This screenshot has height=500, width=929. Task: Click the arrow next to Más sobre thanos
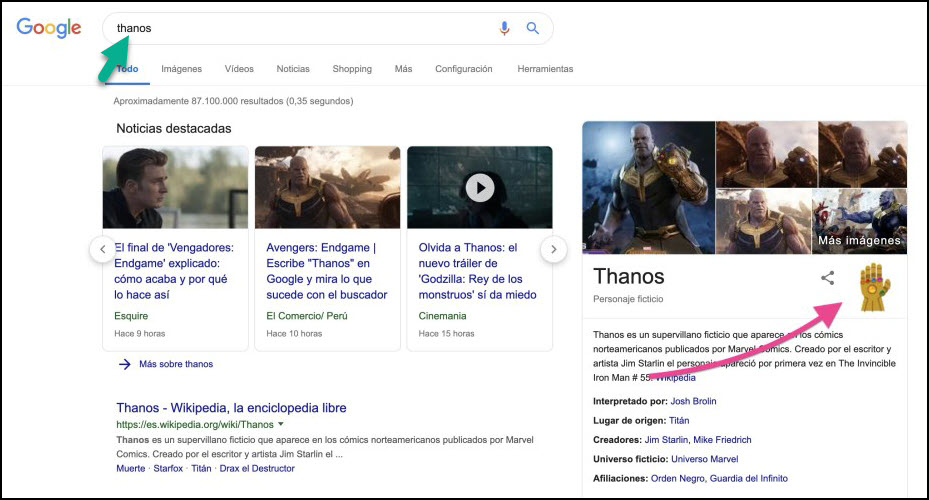(125, 364)
